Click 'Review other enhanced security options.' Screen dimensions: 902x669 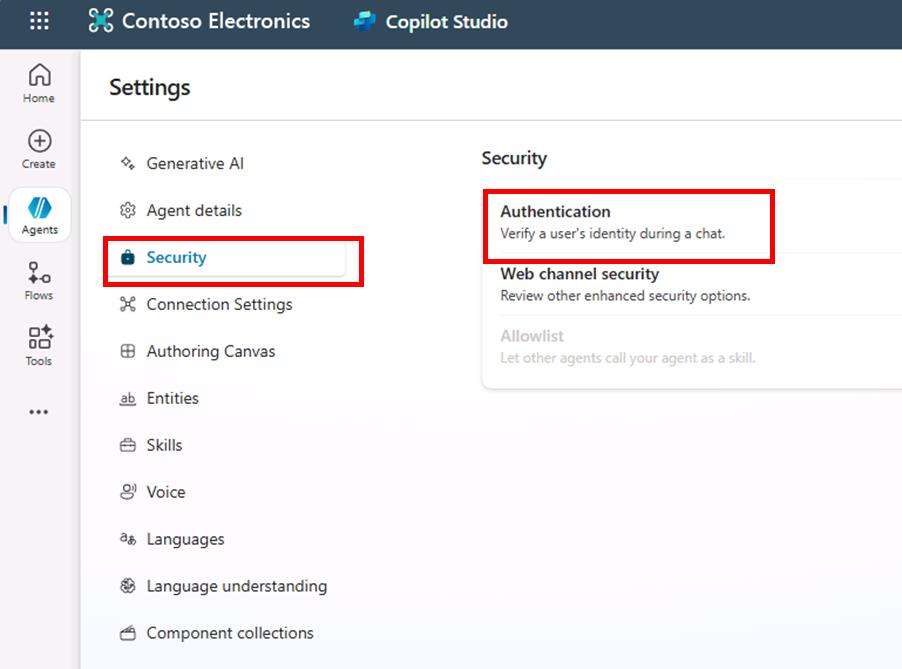tap(625, 296)
